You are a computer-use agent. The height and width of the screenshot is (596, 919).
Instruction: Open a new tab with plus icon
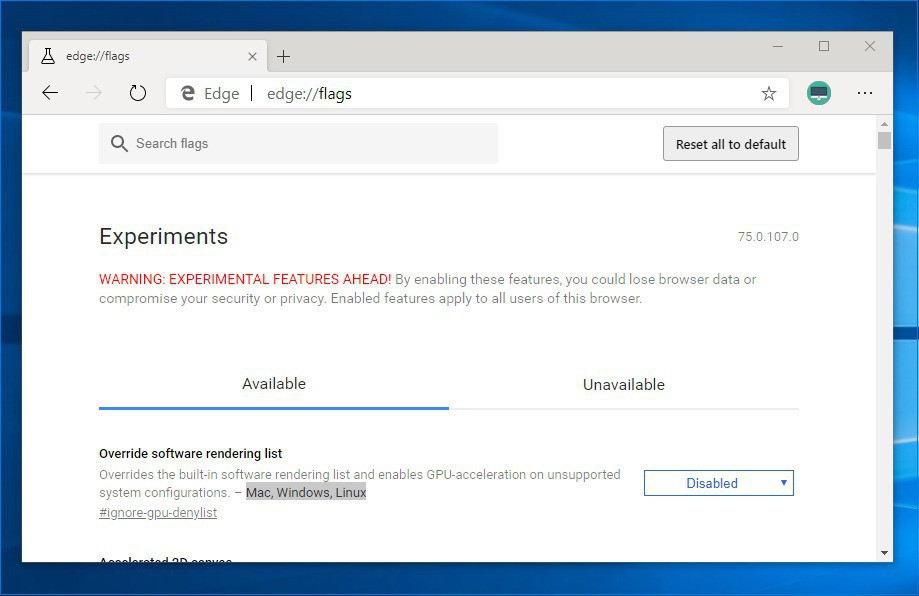click(284, 56)
